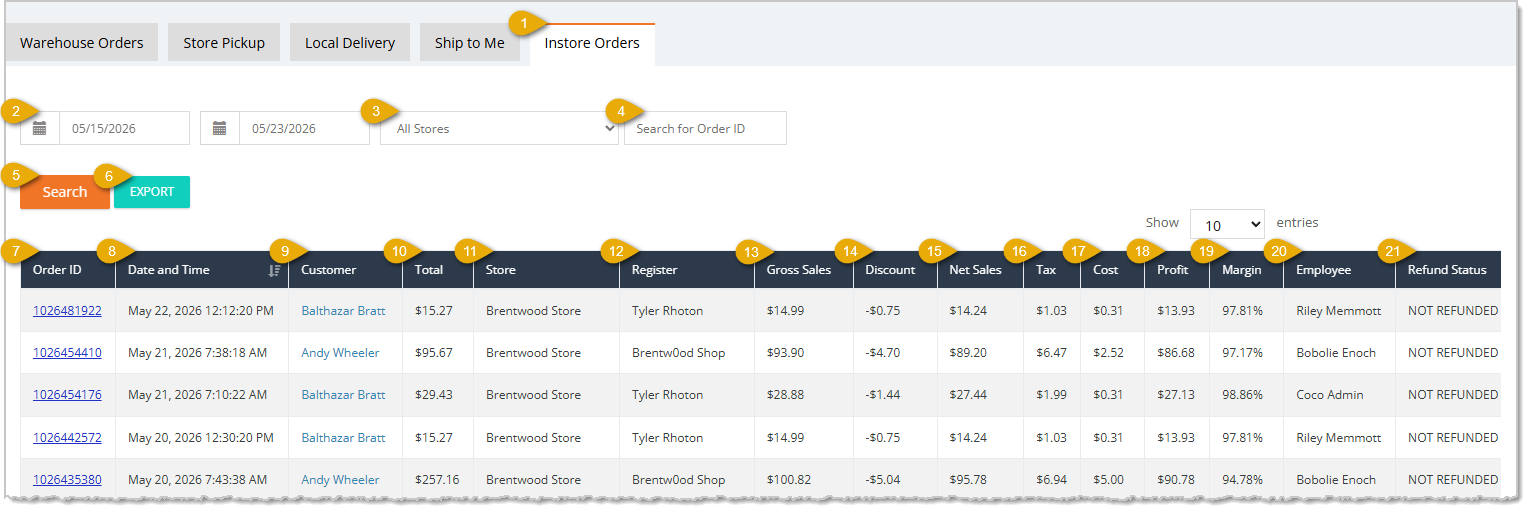Click Bobolie Enoch in the 1026454410 row
The width and height of the screenshot is (1528, 512).
(1336, 353)
